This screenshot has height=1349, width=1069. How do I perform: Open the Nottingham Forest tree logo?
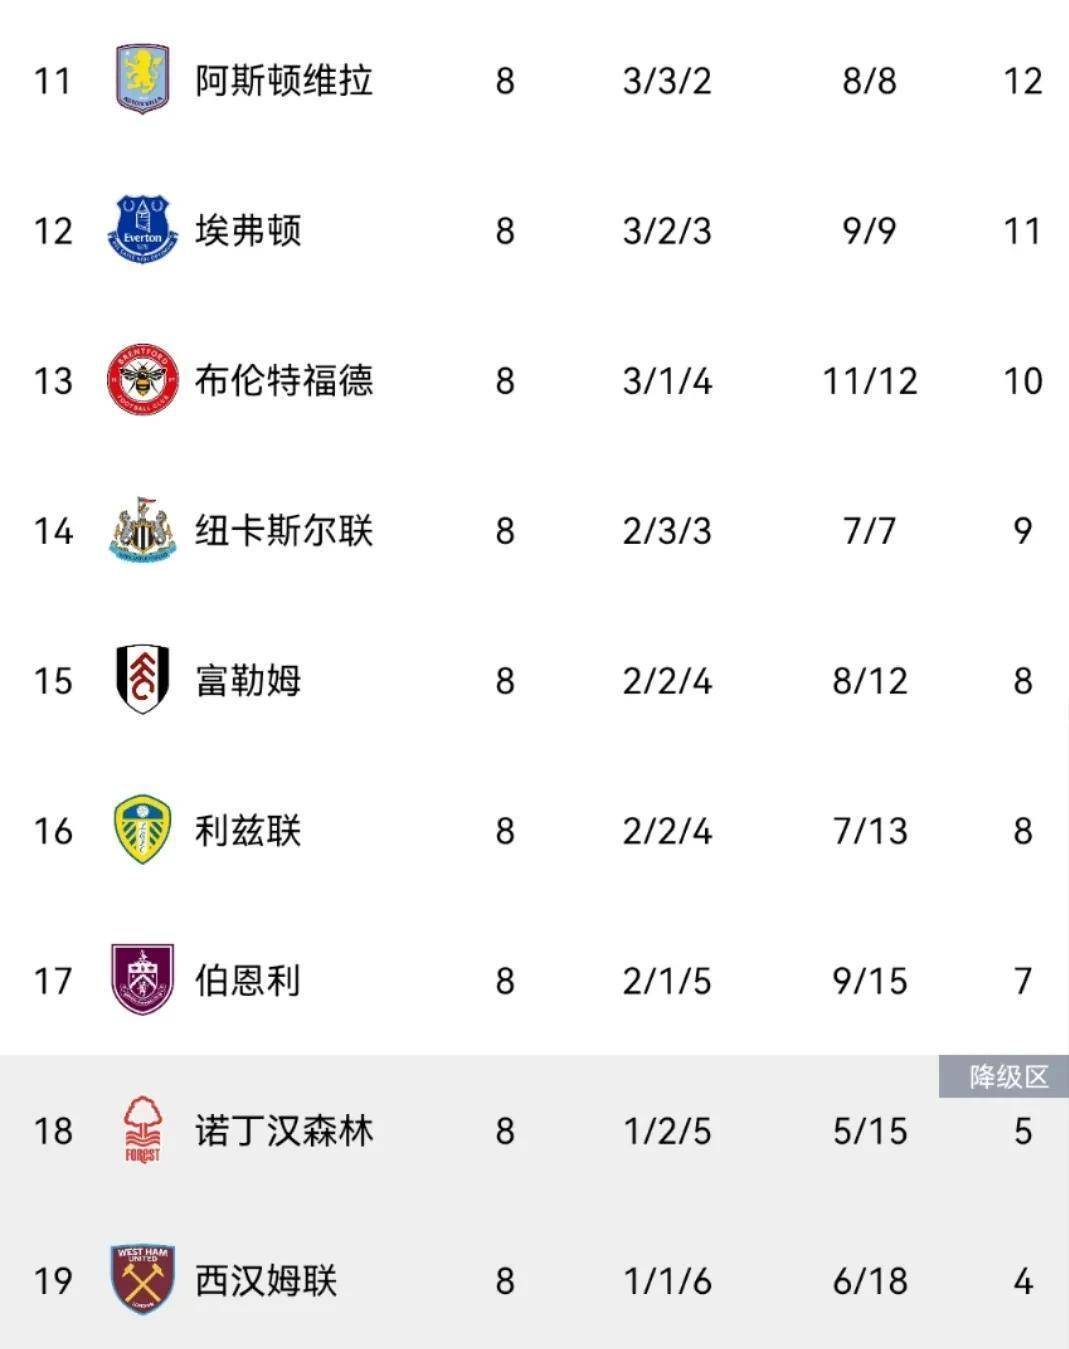pyautogui.click(x=142, y=1130)
